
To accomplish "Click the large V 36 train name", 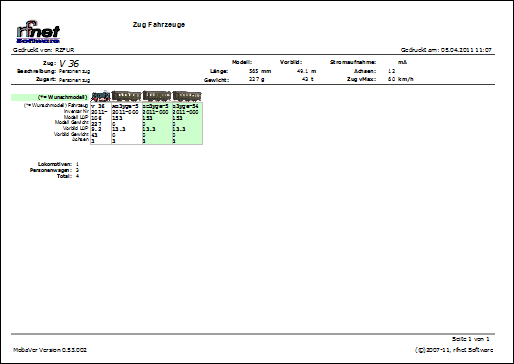I will [69, 63].
